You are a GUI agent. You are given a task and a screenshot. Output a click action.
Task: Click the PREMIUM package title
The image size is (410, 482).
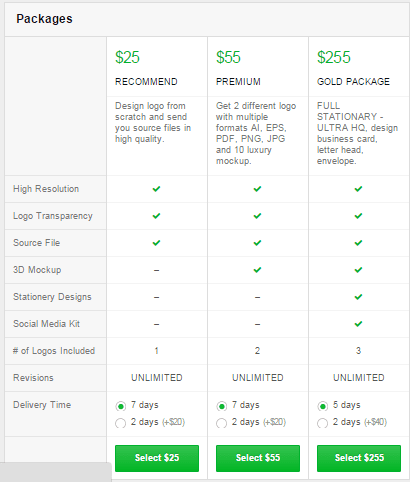point(238,82)
